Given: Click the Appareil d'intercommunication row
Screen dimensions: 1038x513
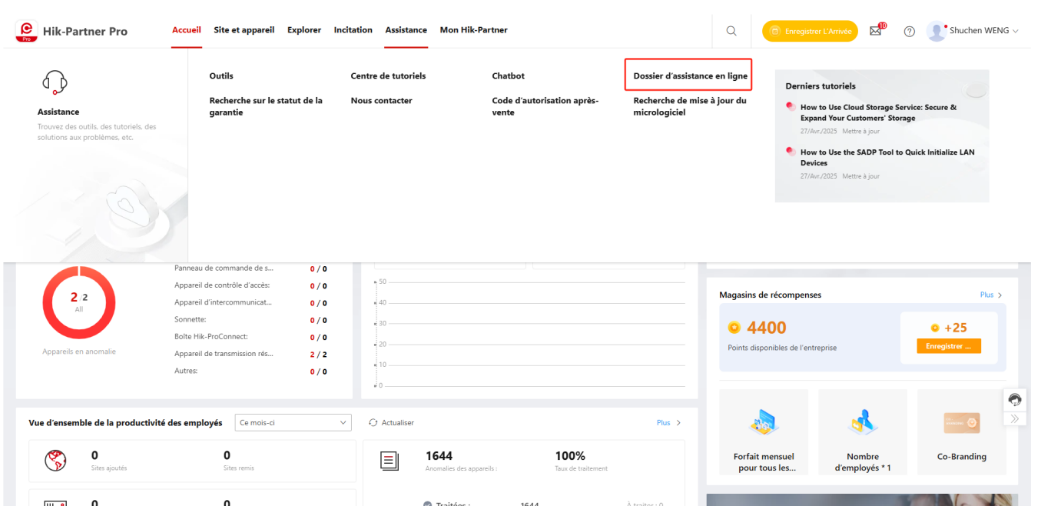Looking at the screenshot, I should pyautogui.click(x=250, y=303).
